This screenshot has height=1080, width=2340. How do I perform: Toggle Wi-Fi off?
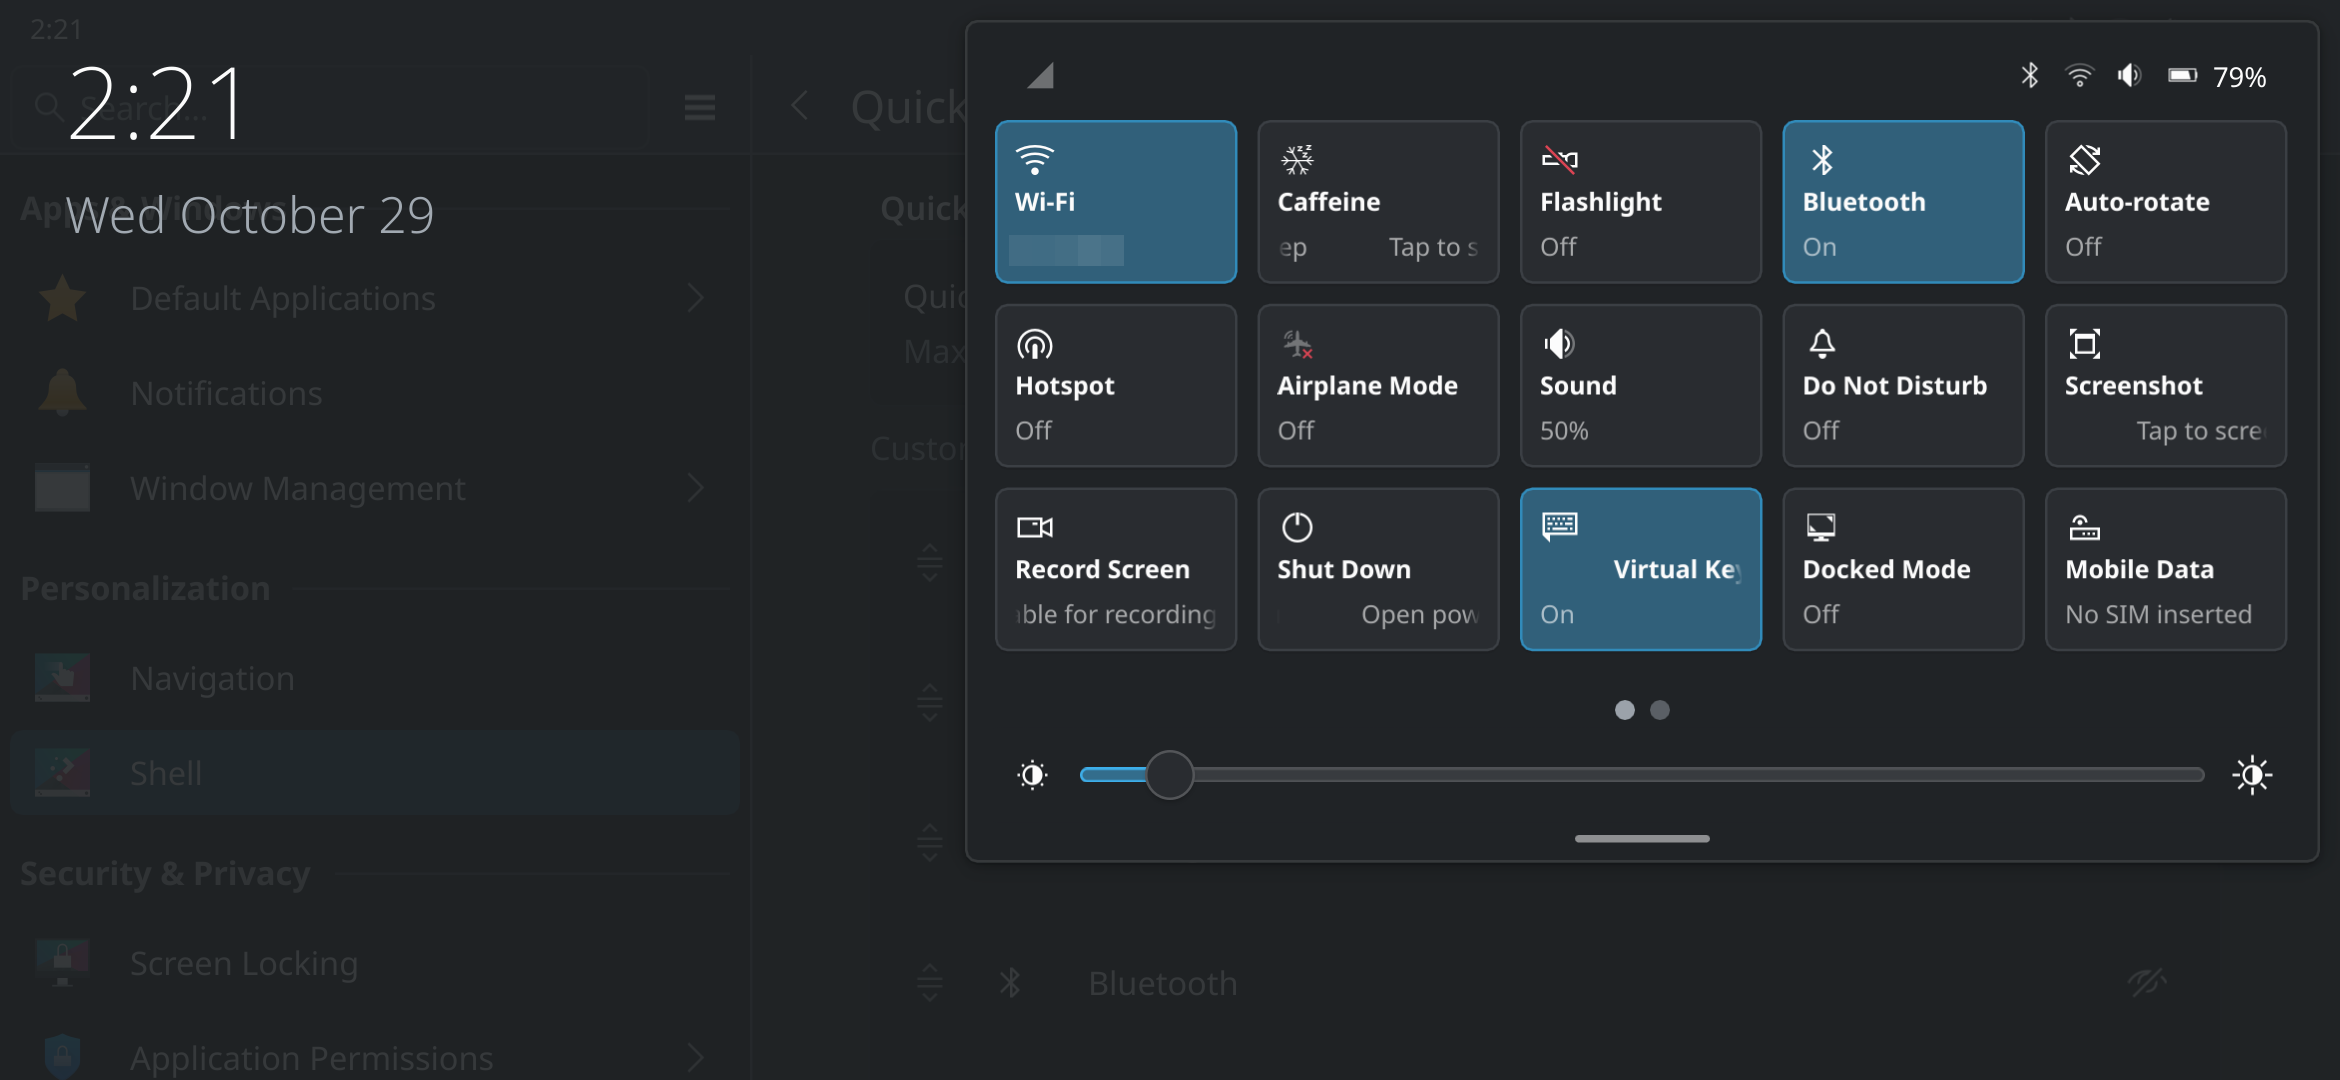(1116, 200)
